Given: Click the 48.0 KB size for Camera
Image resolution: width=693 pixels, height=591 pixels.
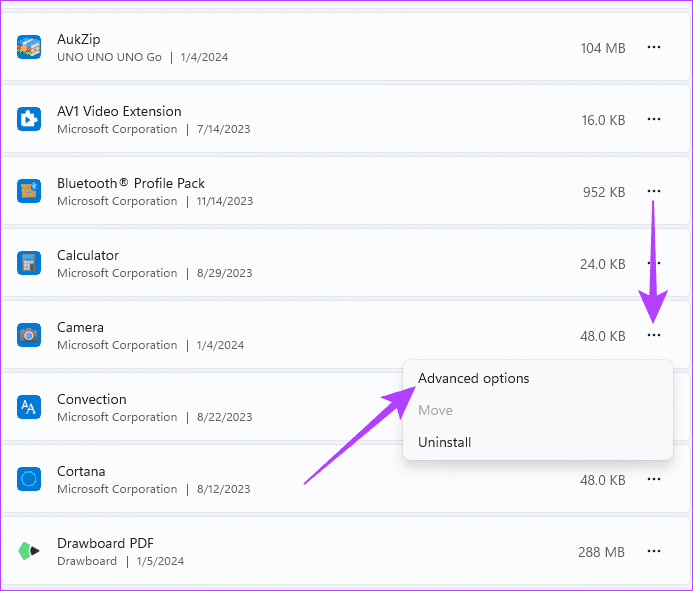Looking at the screenshot, I should [x=603, y=336].
